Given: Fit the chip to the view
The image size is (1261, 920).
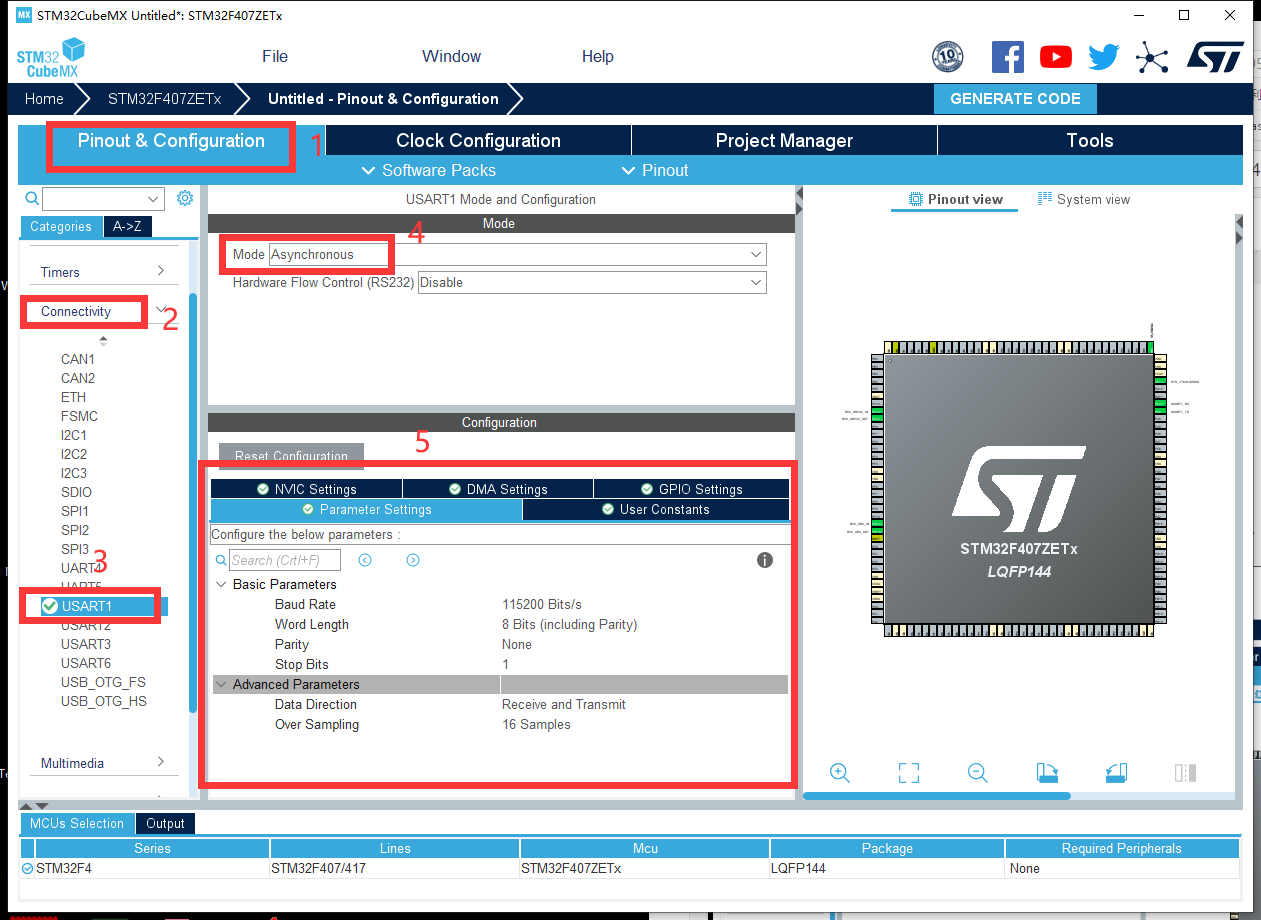Looking at the screenshot, I should (908, 772).
